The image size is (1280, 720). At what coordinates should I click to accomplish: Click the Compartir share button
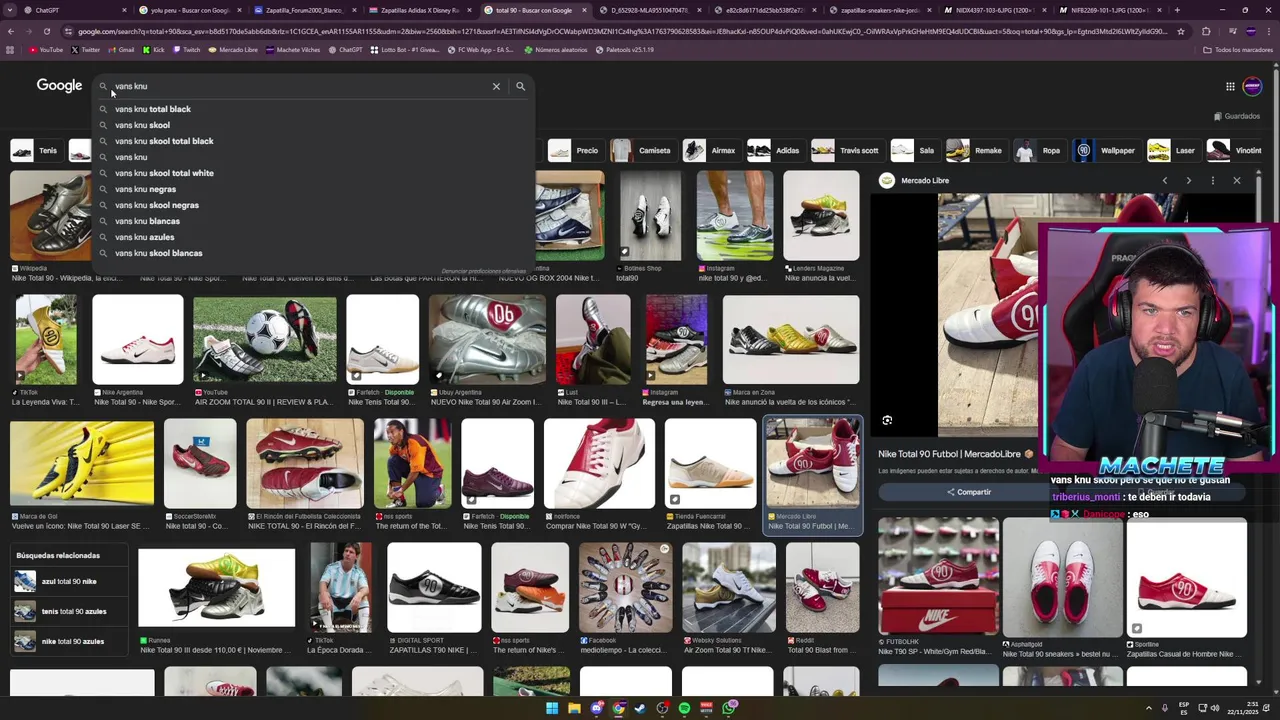pos(968,492)
